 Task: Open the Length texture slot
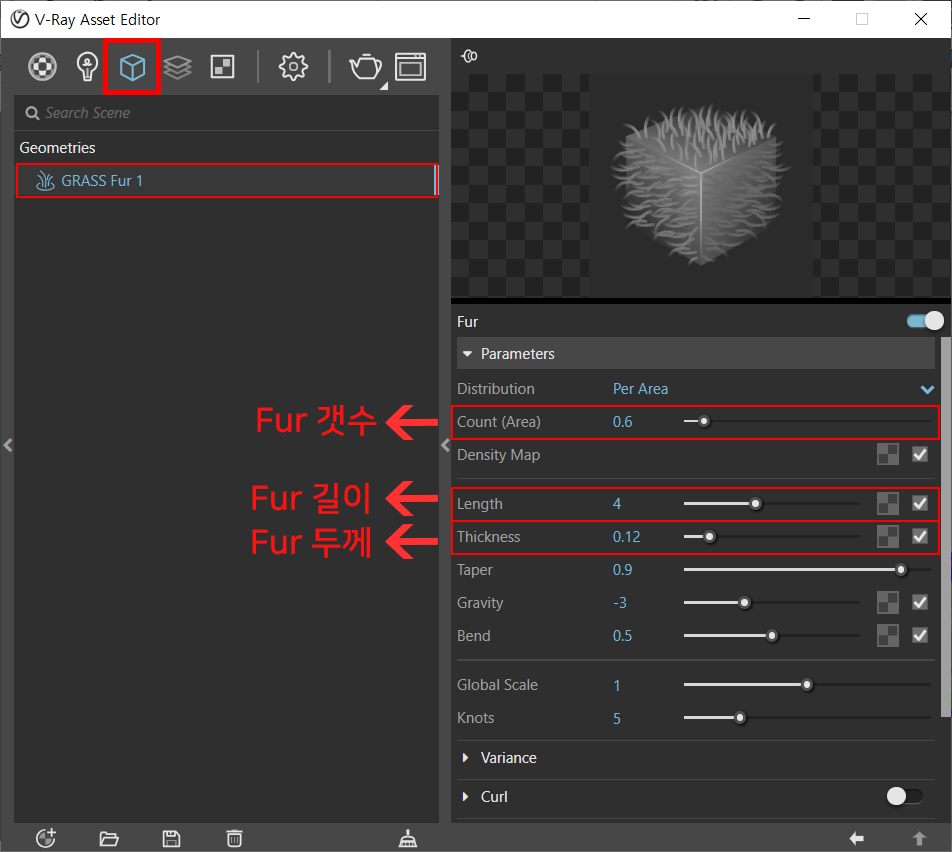coord(888,503)
